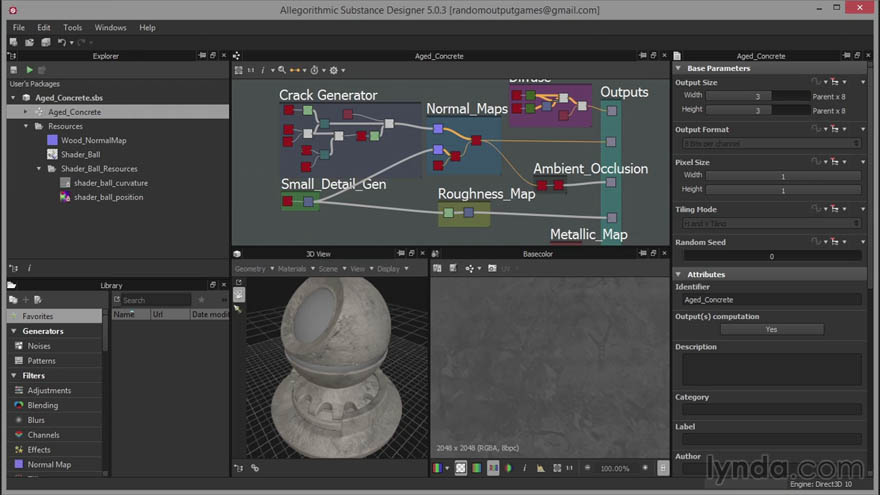Click the zoom out minus icon near 100.00%
880x495 pixels.
coord(588,468)
